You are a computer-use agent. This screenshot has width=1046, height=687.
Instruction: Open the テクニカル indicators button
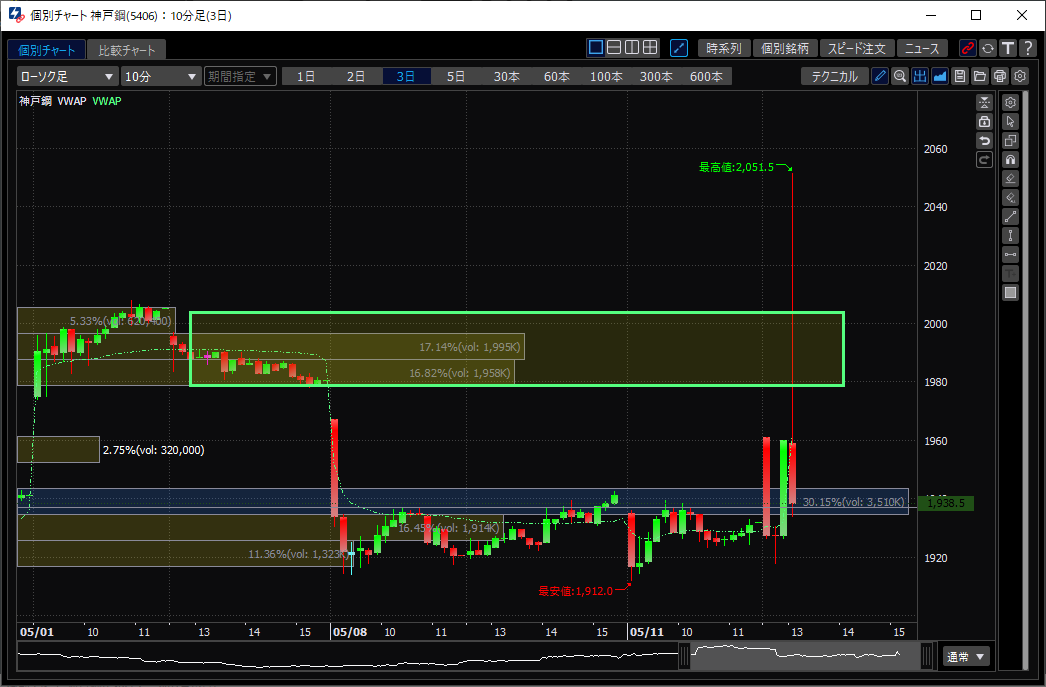pos(835,77)
